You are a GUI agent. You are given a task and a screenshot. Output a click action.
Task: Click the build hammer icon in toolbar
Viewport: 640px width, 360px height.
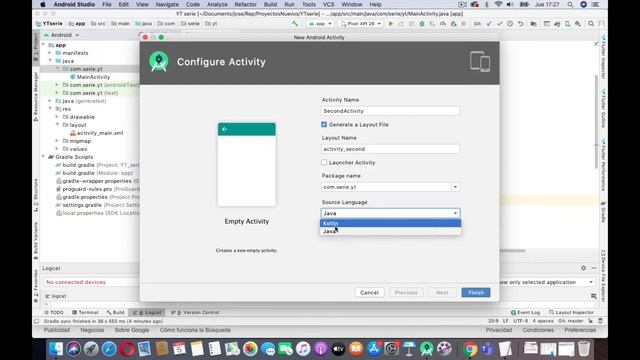tap(295, 24)
